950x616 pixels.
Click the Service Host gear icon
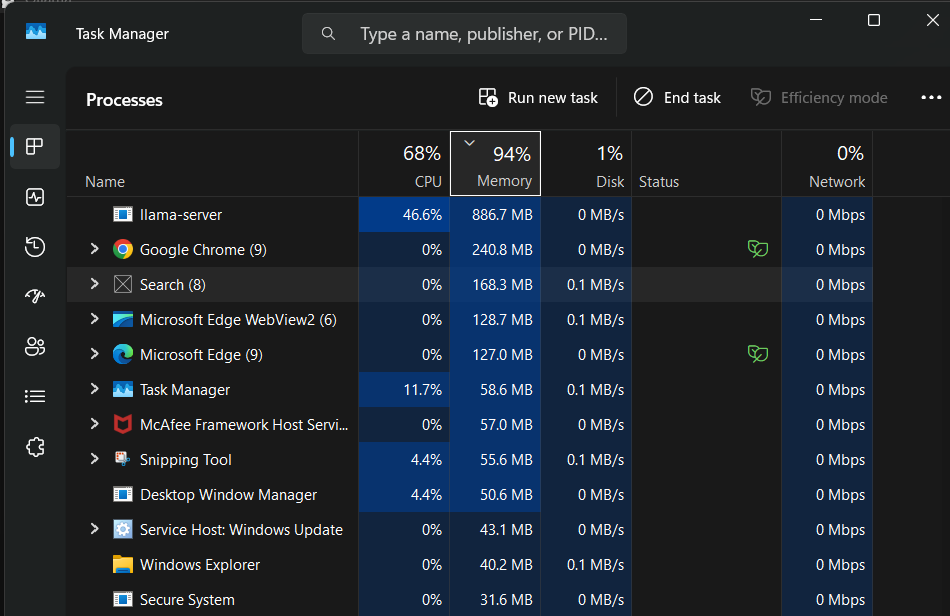click(123, 529)
